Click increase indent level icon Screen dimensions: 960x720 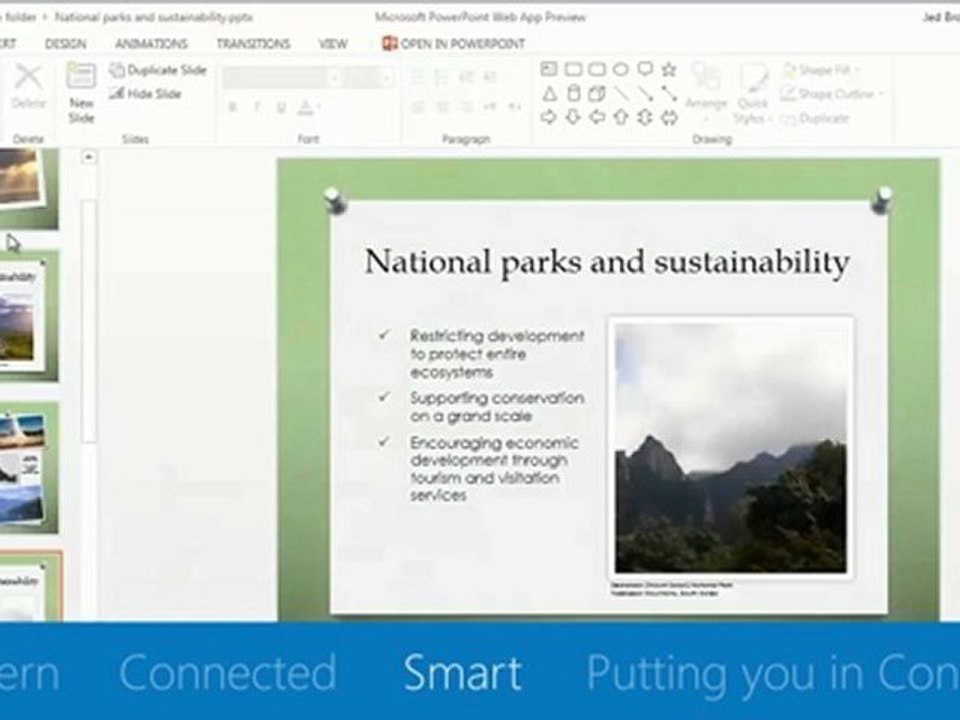(x=490, y=77)
